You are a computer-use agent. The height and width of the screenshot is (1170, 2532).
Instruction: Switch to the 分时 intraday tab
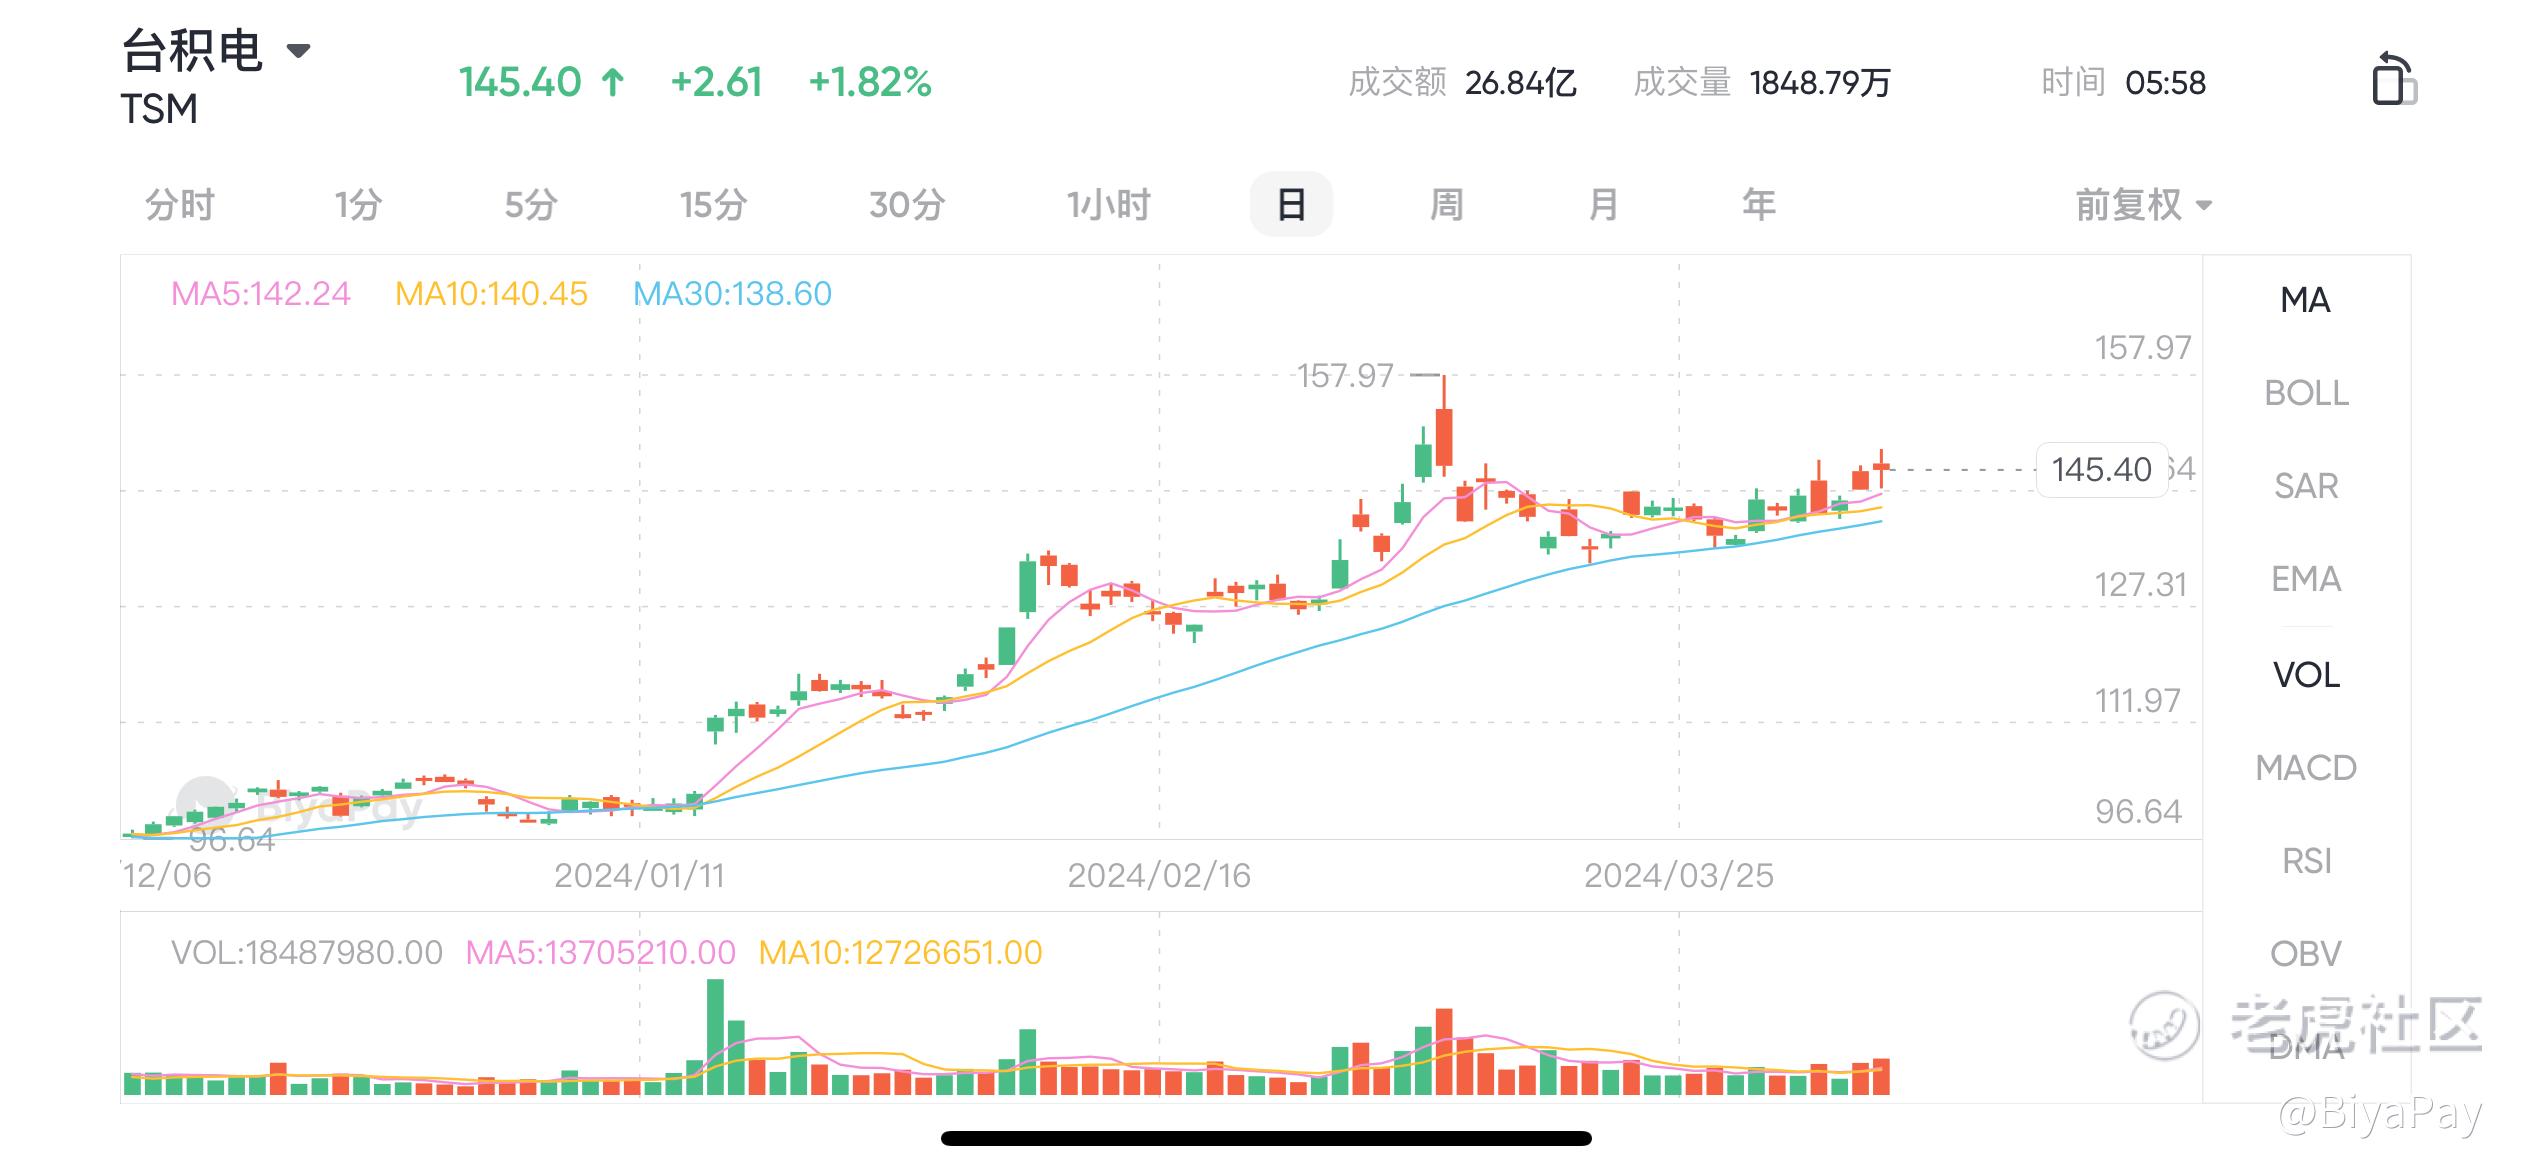tap(180, 205)
